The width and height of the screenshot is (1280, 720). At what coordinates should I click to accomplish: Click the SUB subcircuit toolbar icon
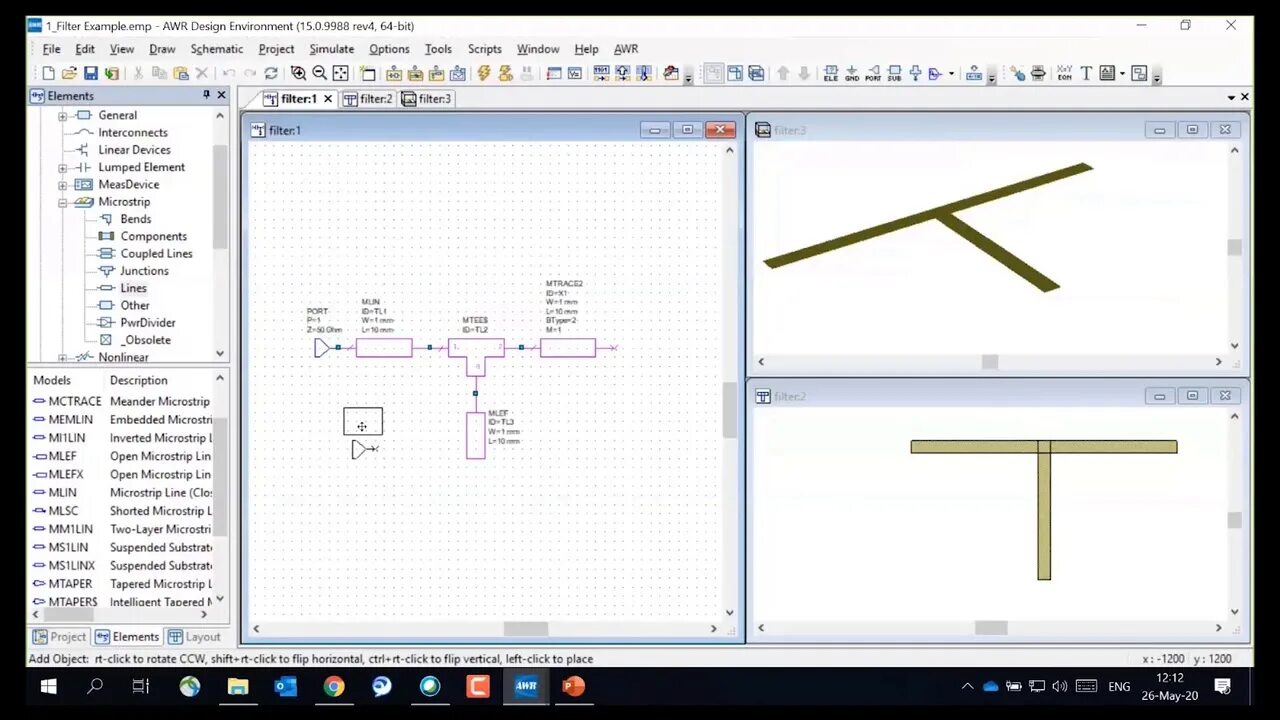tap(894, 73)
